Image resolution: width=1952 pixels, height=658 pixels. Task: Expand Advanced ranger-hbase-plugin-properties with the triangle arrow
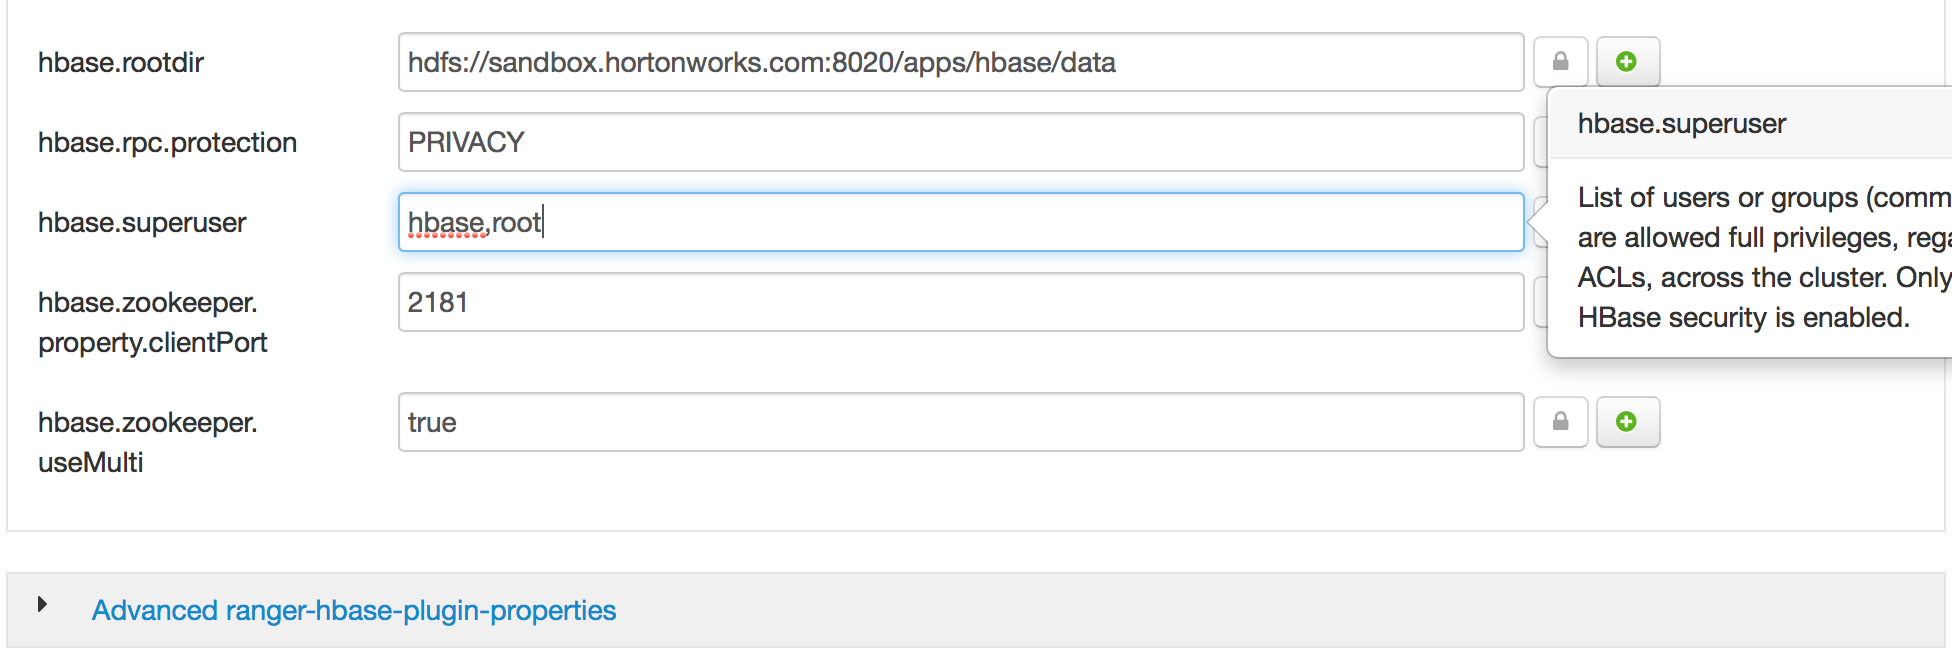(x=42, y=604)
